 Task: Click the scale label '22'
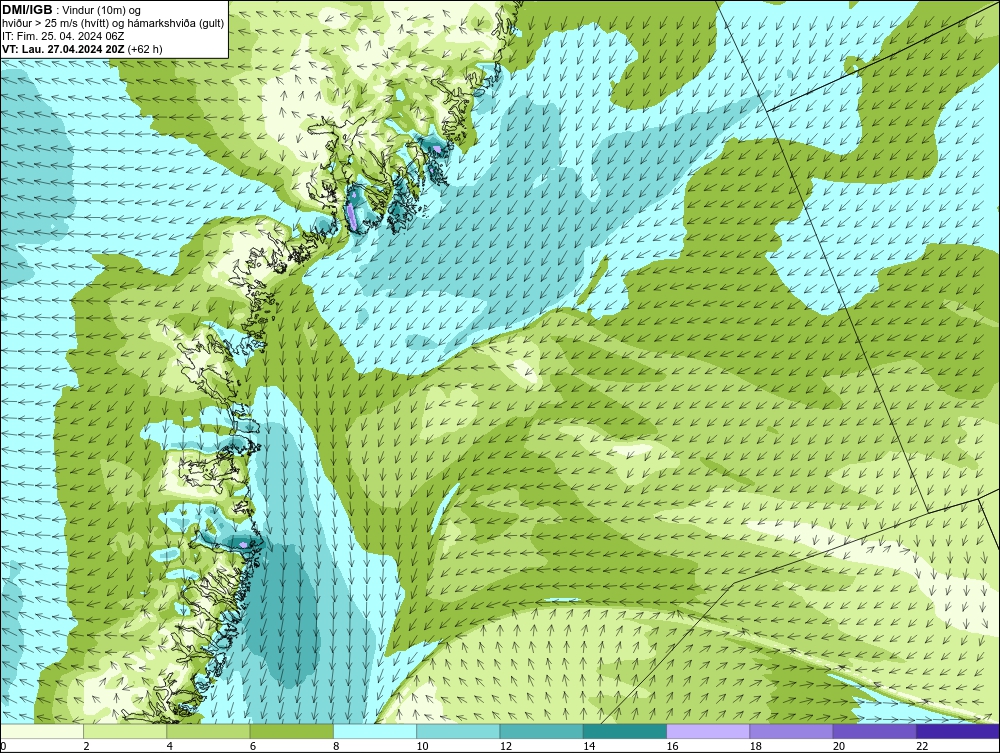tap(922, 747)
